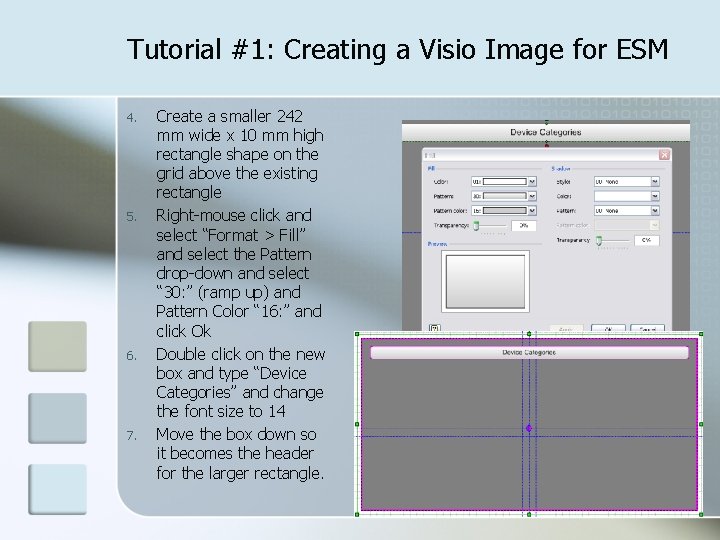Click the step text 'Create a smaller 242'

click(229, 116)
